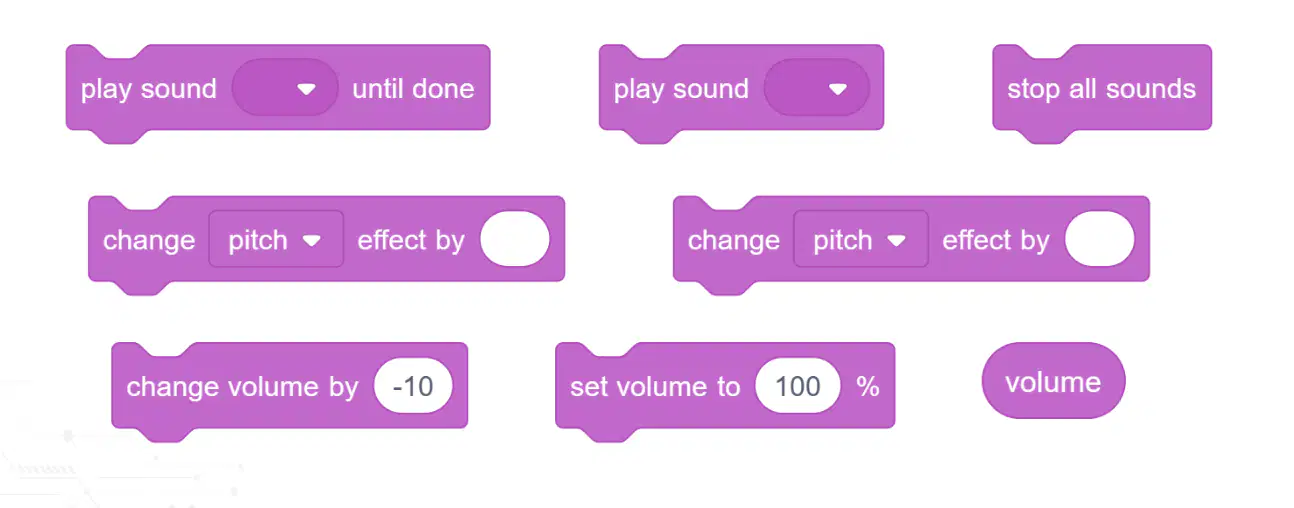Click empty value field in right 'effect by' block
This screenshot has width=1294, height=508.
click(1100, 240)
